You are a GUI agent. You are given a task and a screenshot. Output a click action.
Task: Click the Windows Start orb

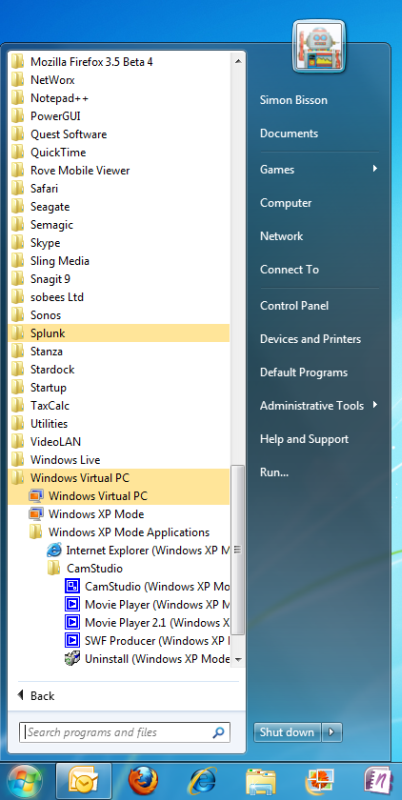pos(24,782)
